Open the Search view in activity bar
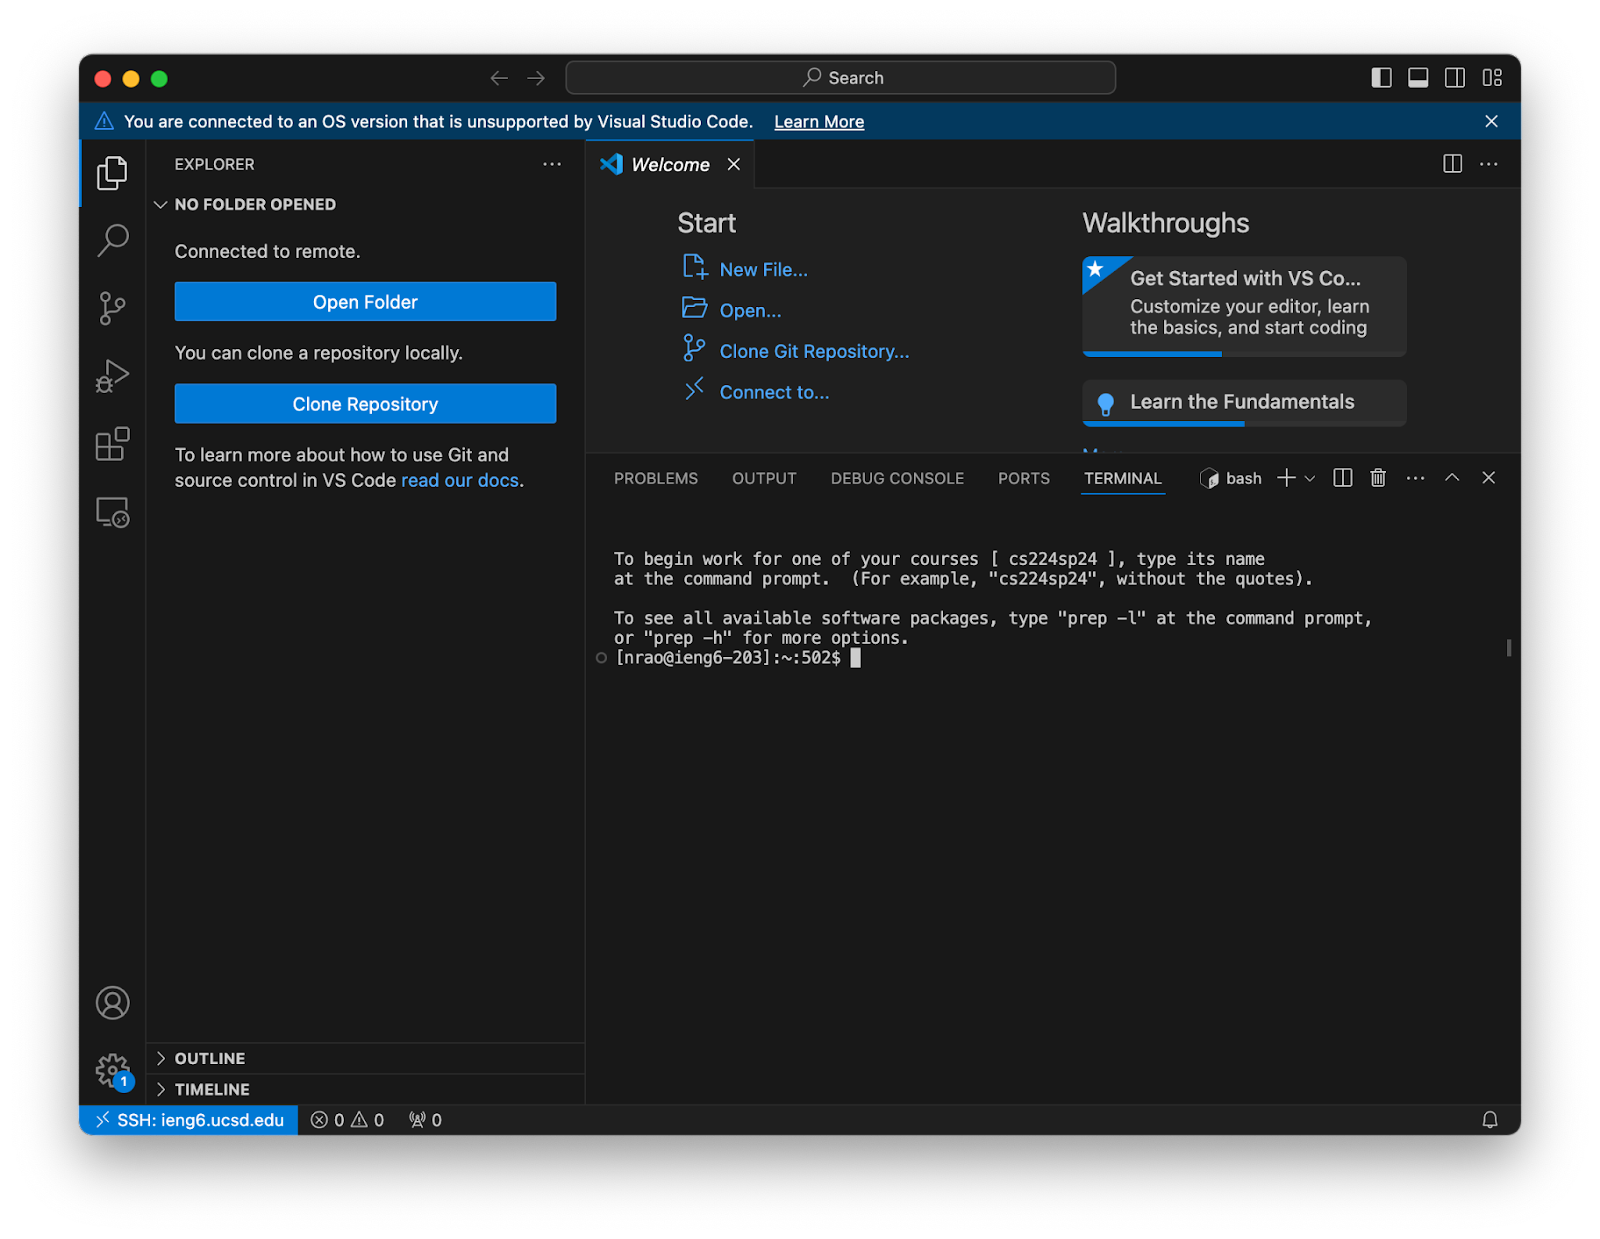The image size is (1600, 1239). [x=112, y=240]
